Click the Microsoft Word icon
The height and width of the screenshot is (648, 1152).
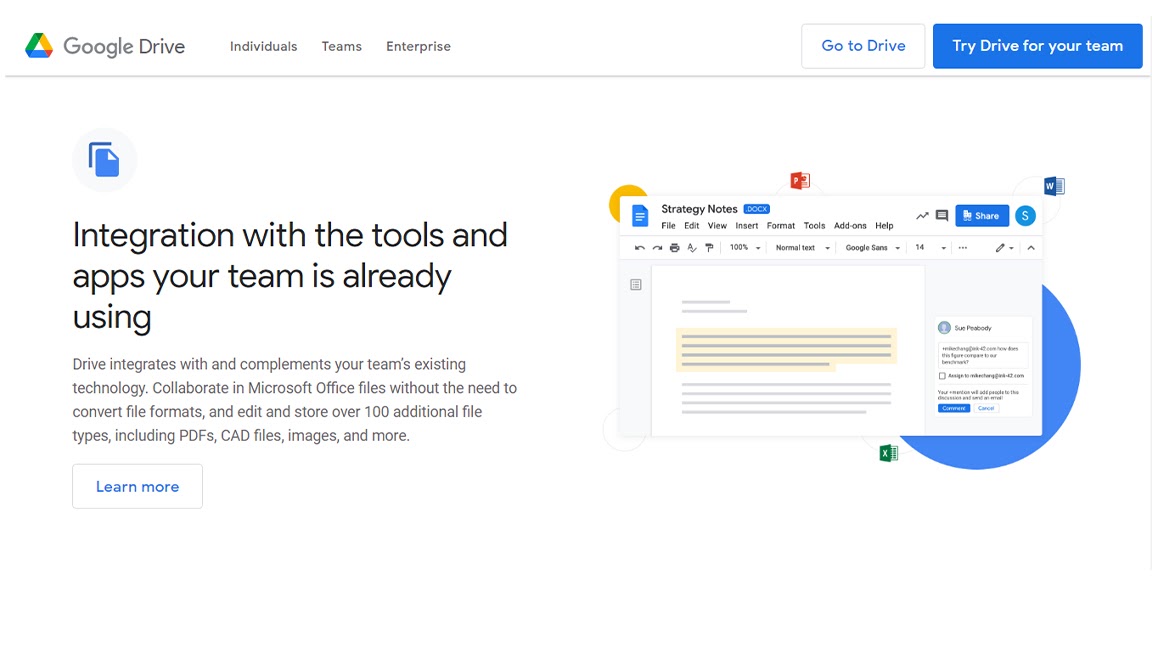(x=1052, y=185)
